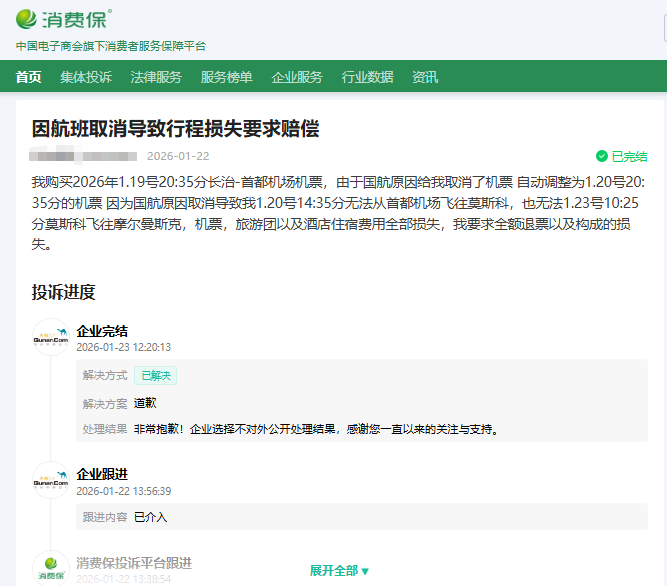Open the 集体投诉 menu item
The height and width of the screenshot is (586, 667).
point(86,77)
